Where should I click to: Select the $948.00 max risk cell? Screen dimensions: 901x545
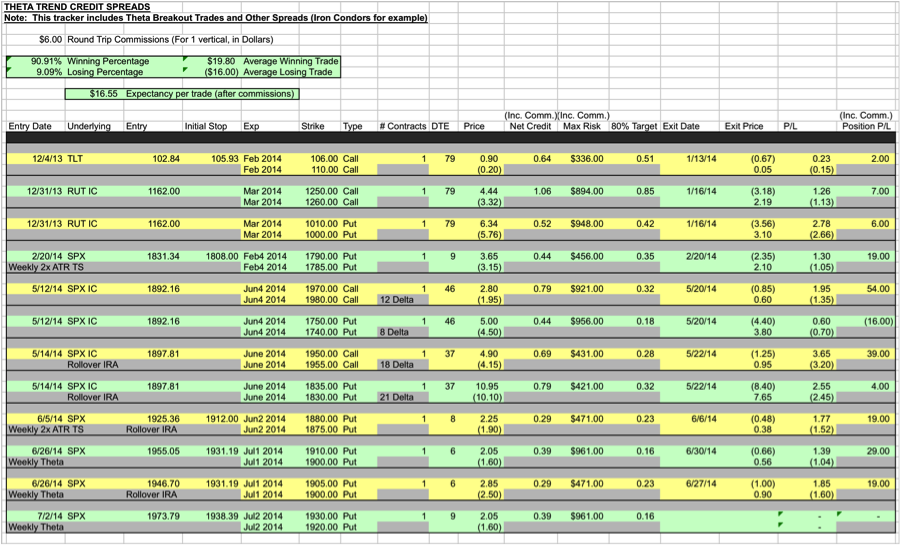tap(587, 224)
